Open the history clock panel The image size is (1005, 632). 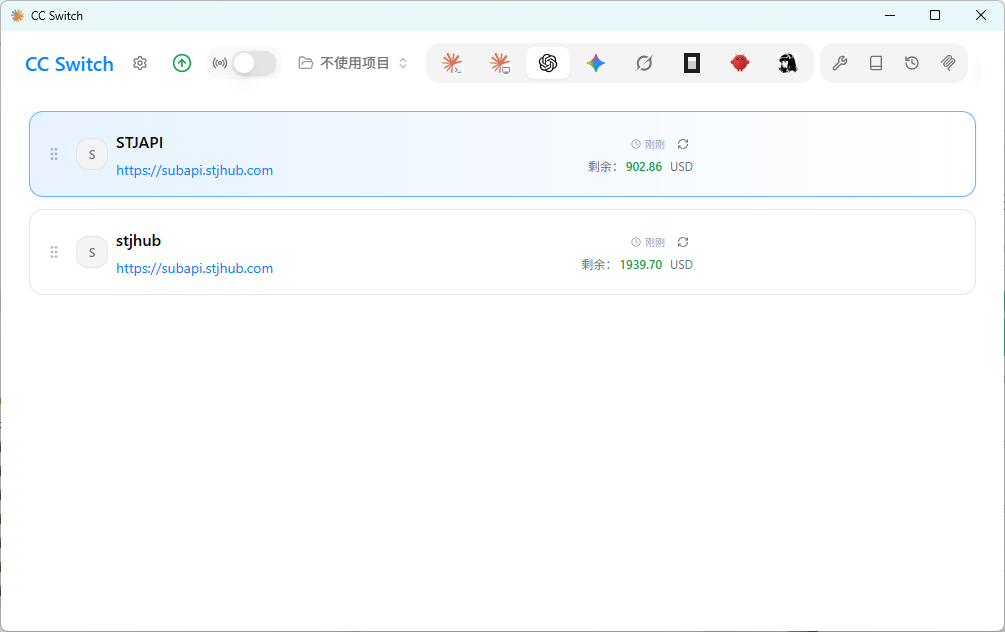pyautogui.click(x=911, y=63)
